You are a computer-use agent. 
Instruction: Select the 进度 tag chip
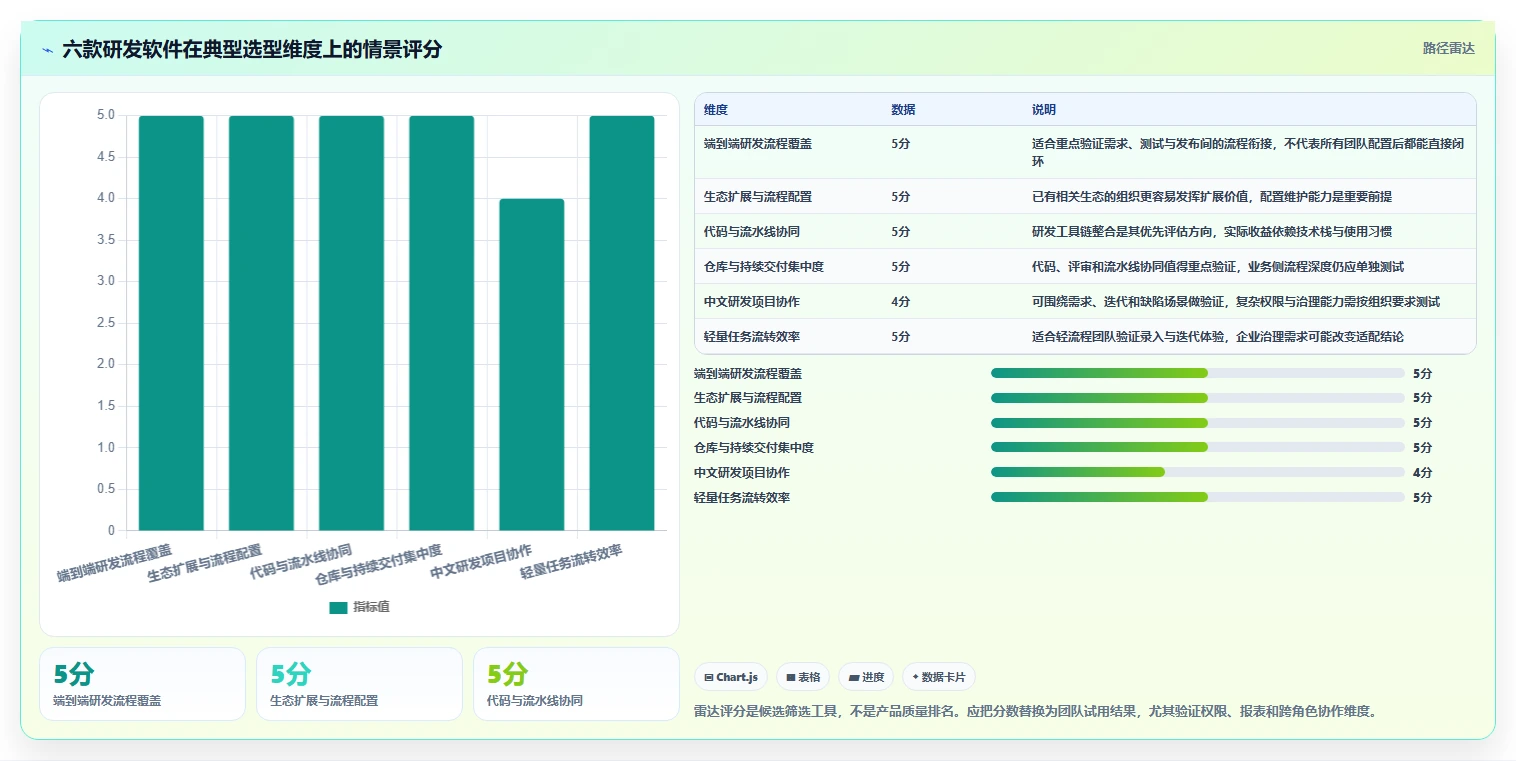click(866, 677)
